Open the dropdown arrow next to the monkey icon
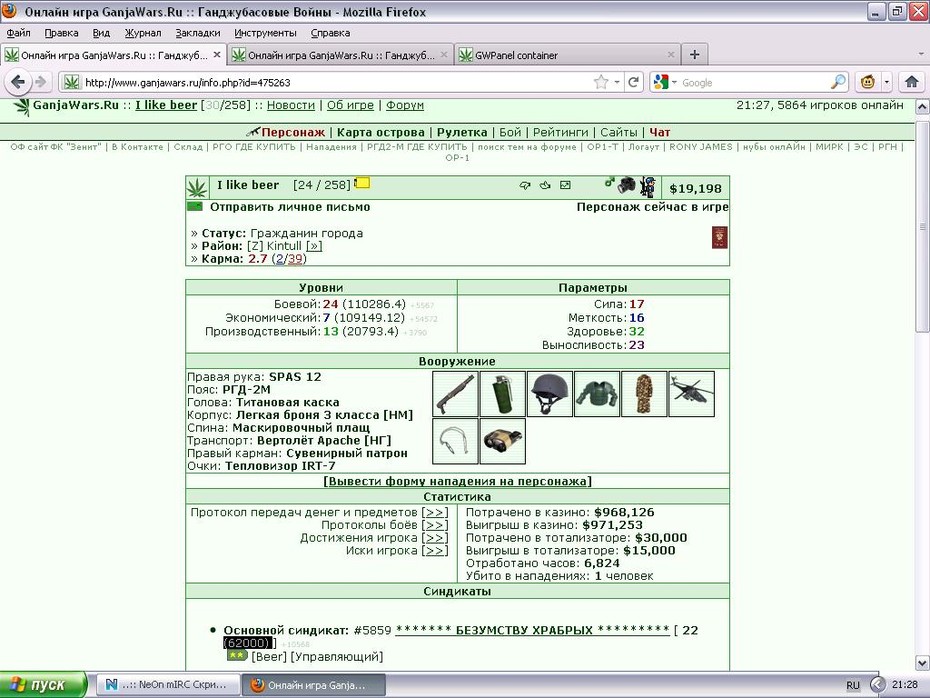Viewport: 930px width, 698px height. [x=887, y=82]
